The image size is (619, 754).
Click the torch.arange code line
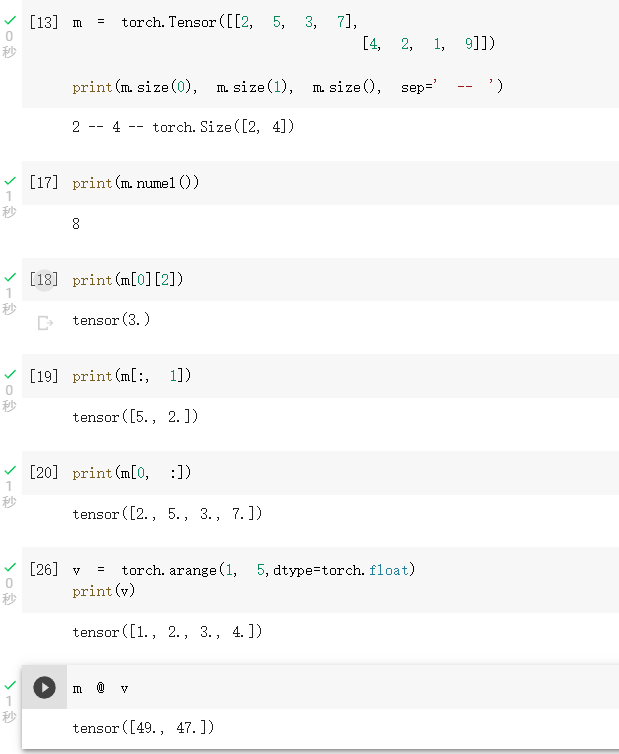coord(243,570)
